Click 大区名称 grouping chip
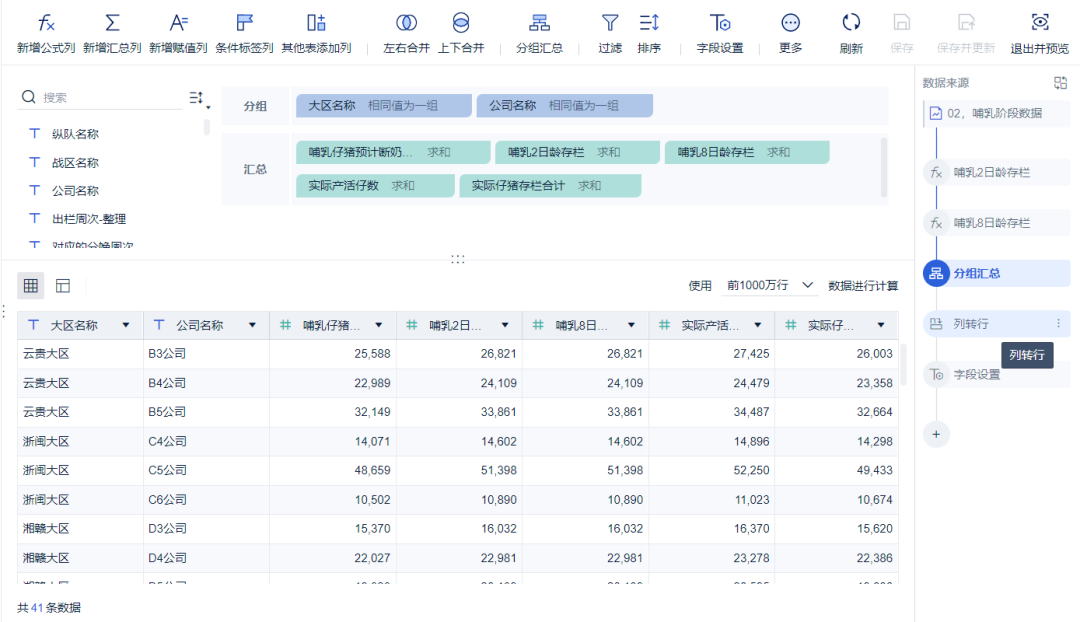The image size is (1080, 622). pyautogui.click(x=384, y=105)
